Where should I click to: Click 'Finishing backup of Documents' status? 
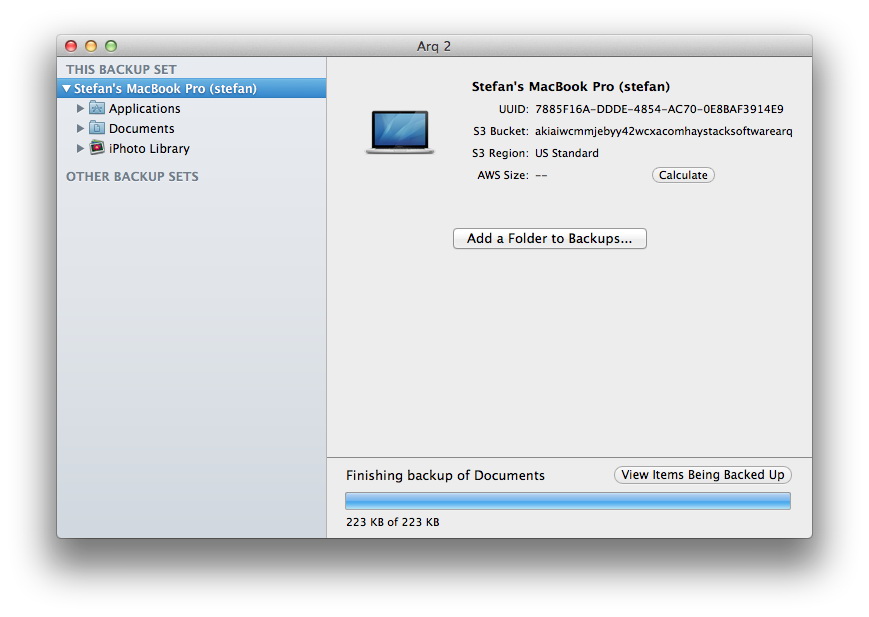point(445,475)
